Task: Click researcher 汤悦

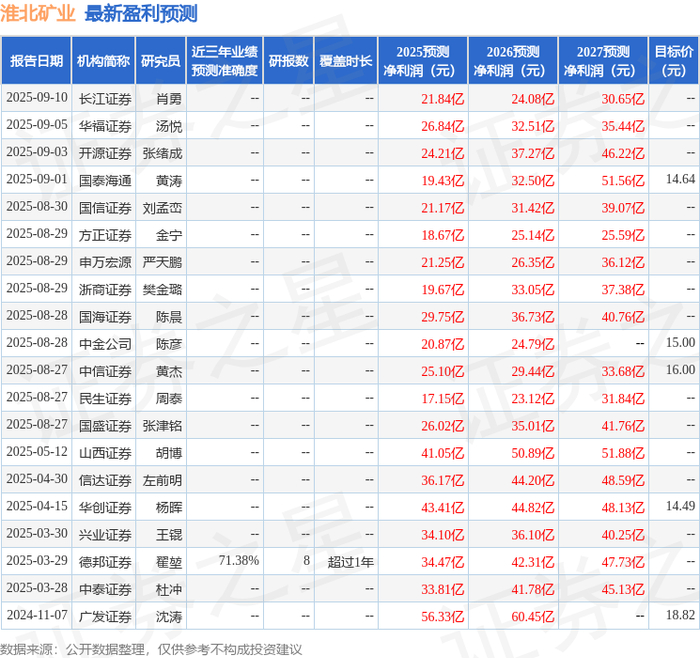Action: tap(169, 126)
